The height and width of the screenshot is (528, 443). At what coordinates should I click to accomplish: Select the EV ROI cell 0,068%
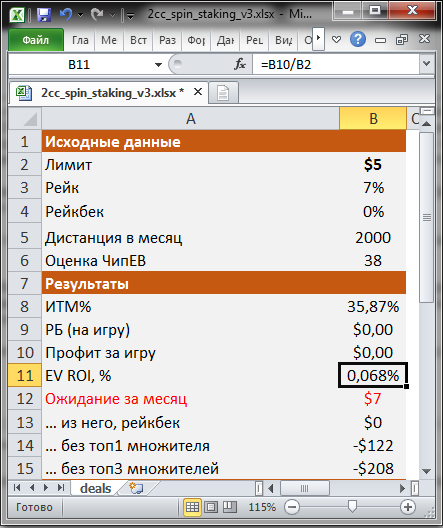tap(373, 375)
